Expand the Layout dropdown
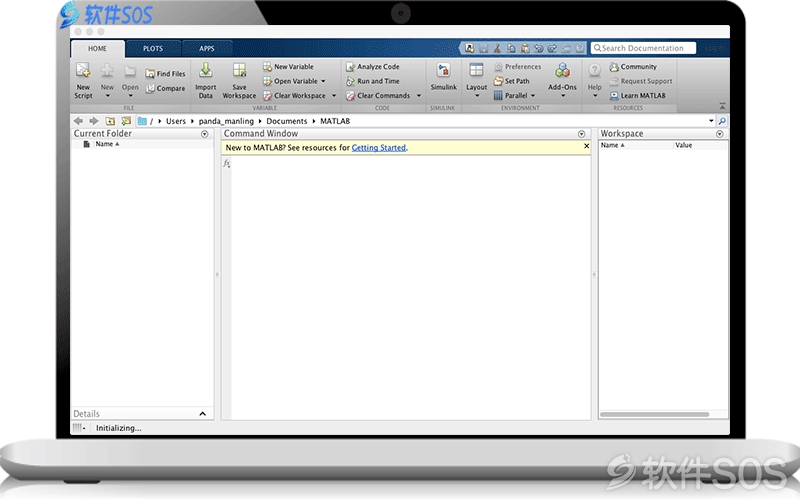Screen dimensions: 800x500 pyautogui.click(x=477, y=96)
